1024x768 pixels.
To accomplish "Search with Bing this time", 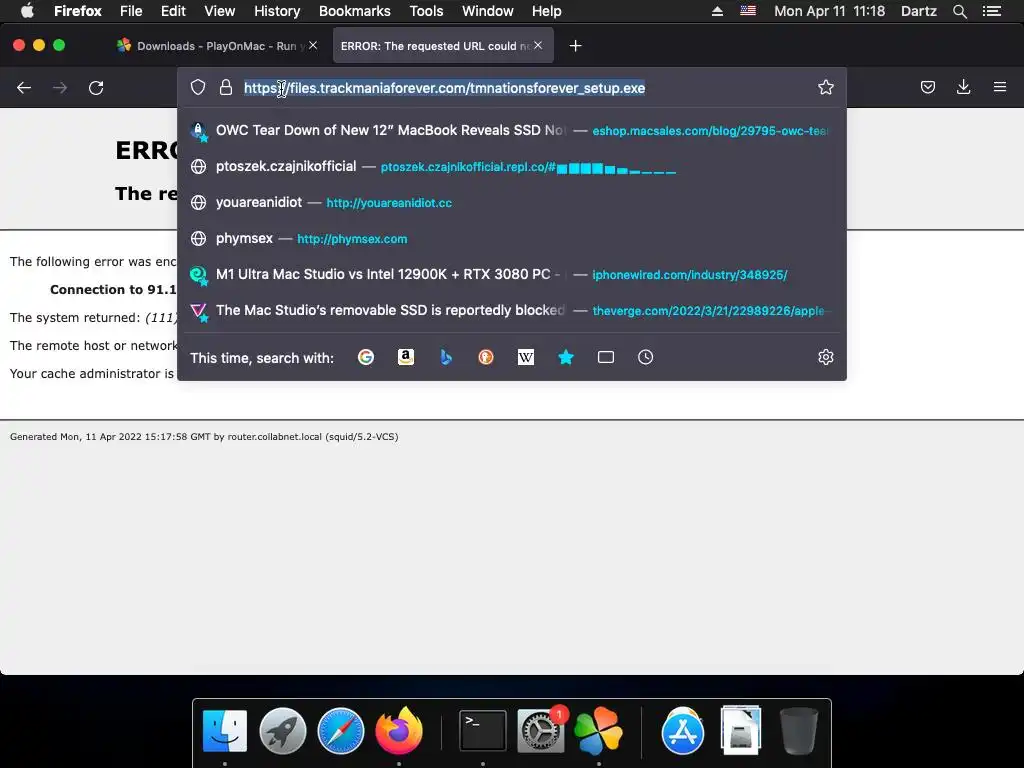I will coord(446,357).
